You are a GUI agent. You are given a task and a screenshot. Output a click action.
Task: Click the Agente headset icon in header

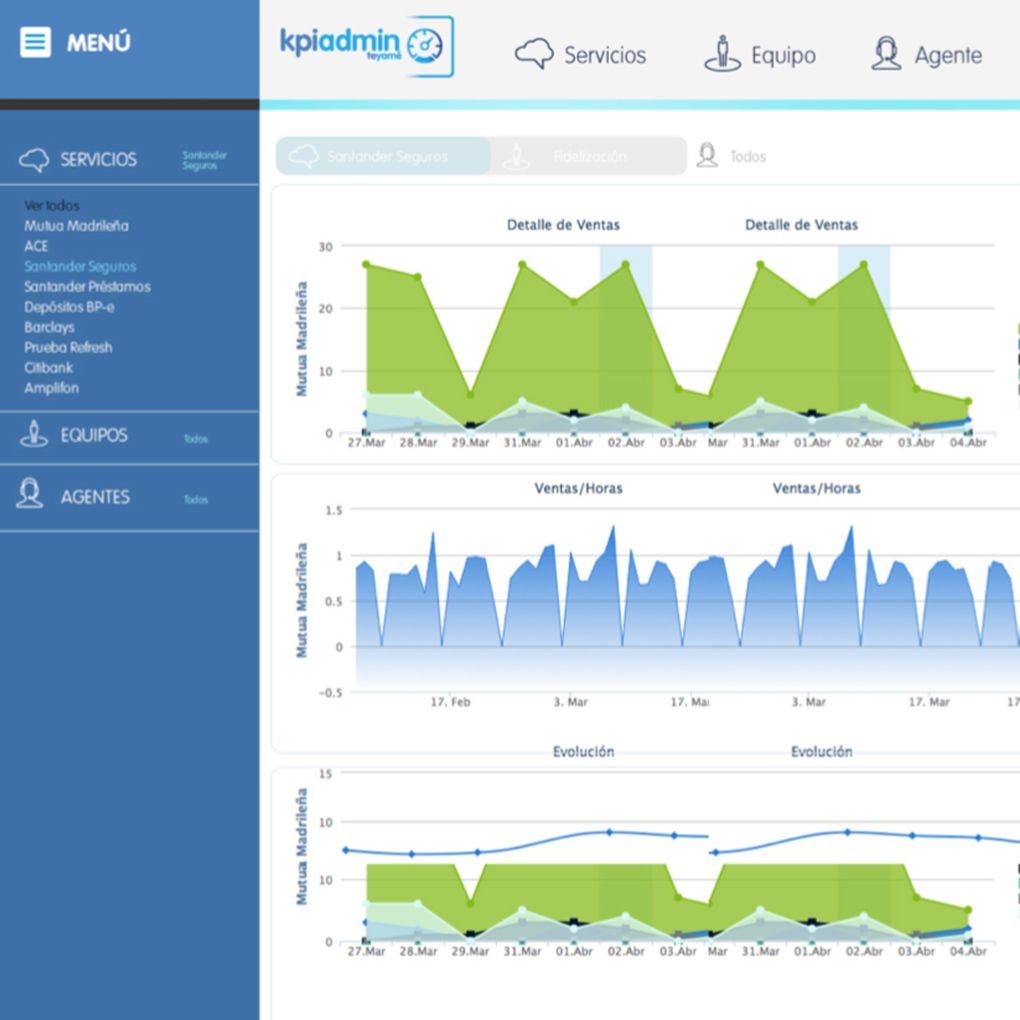[x=885, y=54]
